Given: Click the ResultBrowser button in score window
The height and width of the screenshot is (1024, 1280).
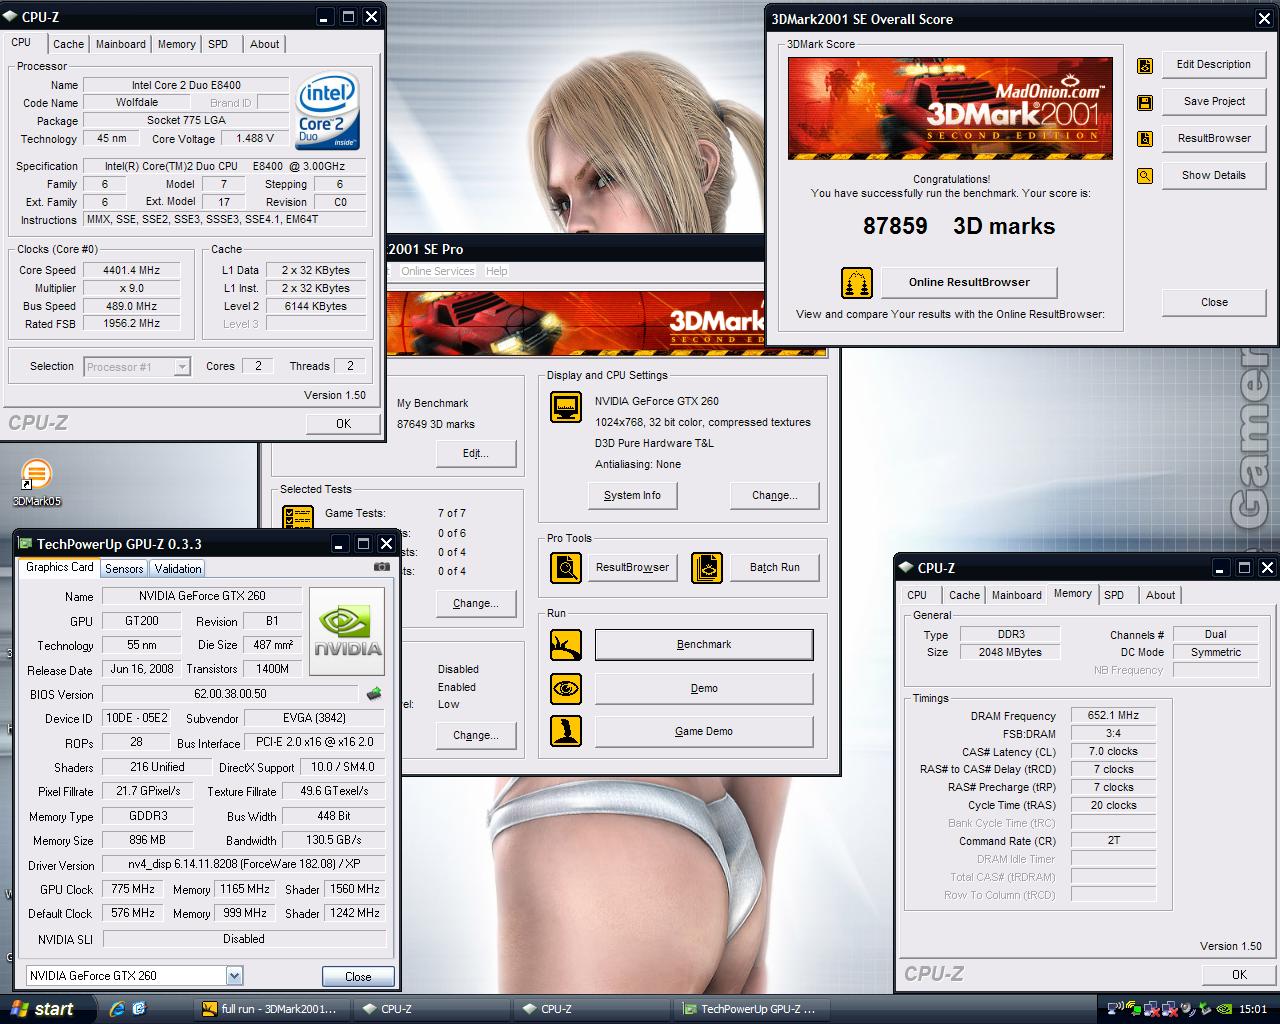Looking at the screenshot, I should (1213, 139).
